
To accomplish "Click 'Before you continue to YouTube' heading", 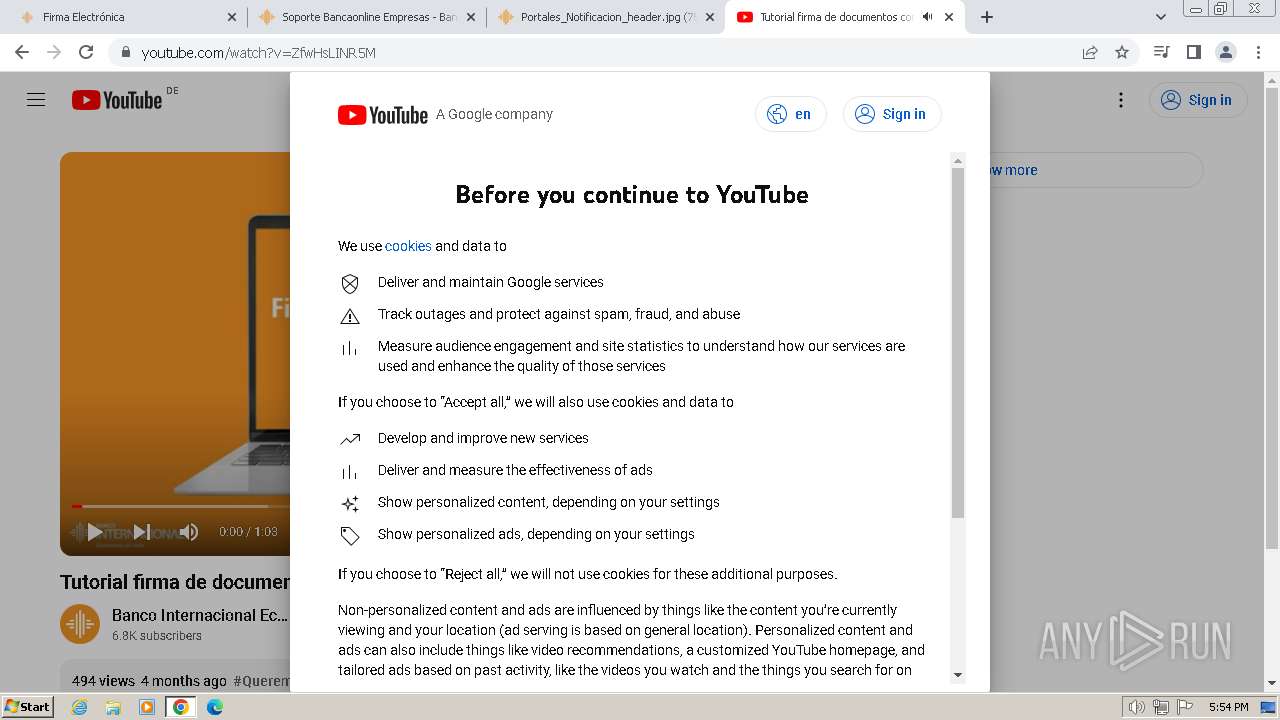I will click(x=632, y=194).
